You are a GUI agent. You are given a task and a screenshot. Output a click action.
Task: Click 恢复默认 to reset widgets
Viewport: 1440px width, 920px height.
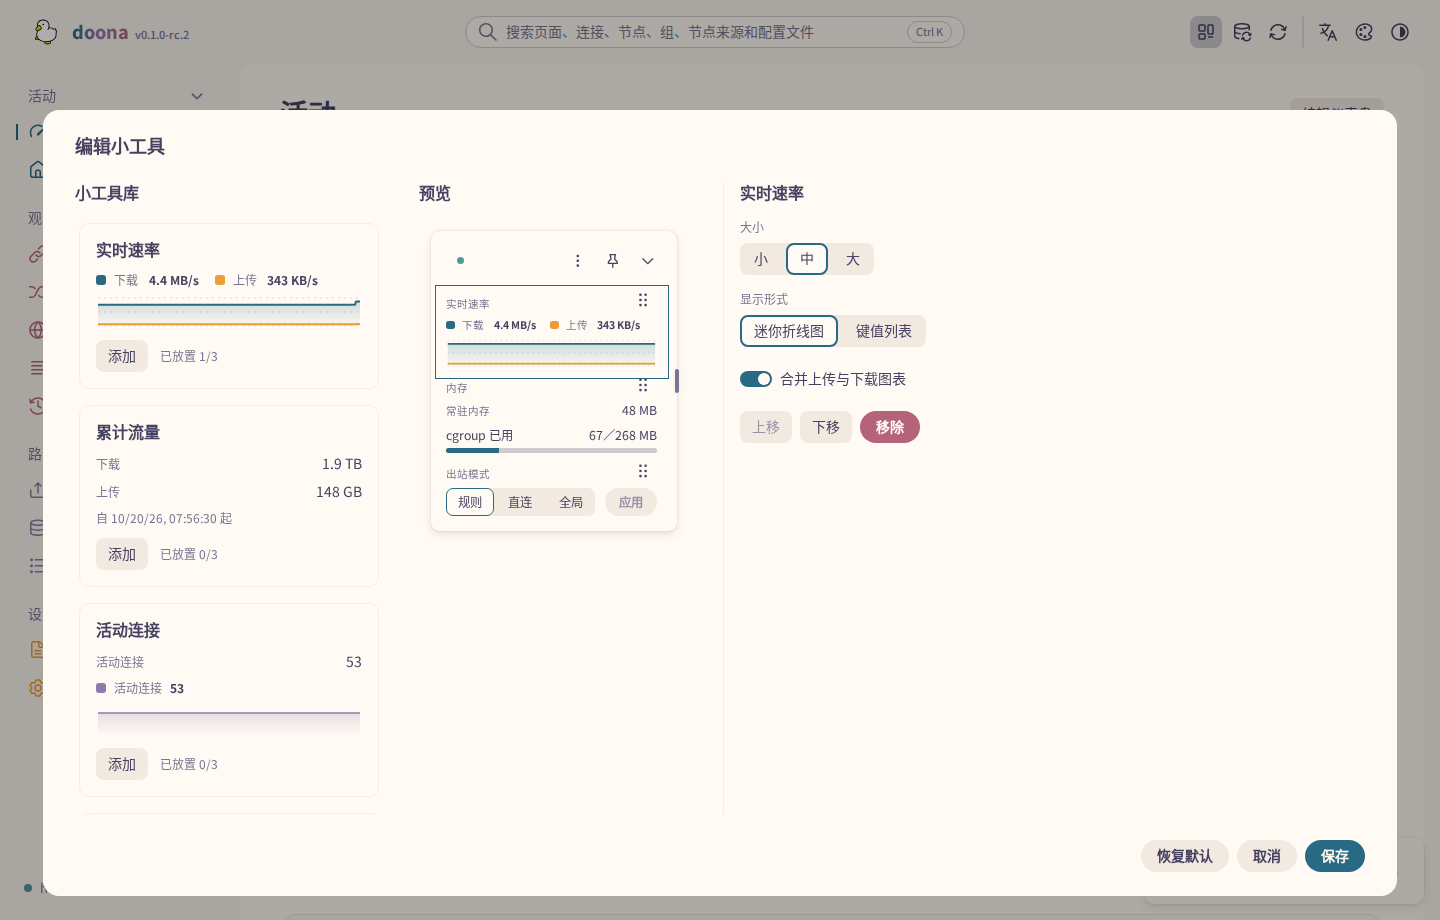(x=1185, y=856)
